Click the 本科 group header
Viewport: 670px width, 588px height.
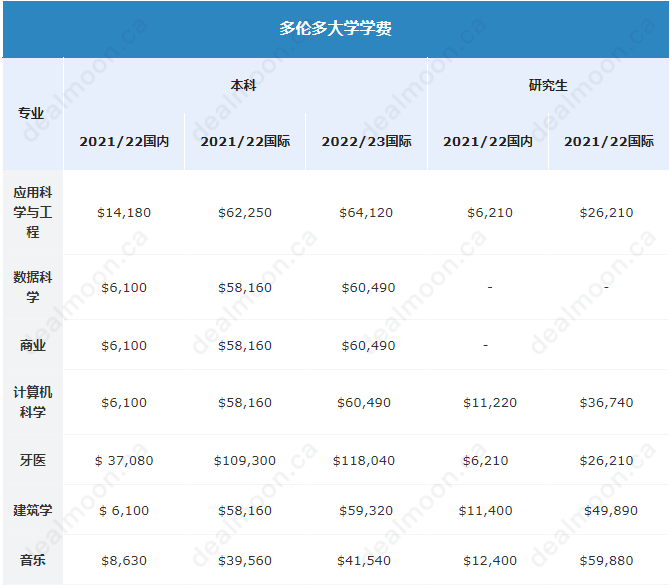(x=244, y=85)
